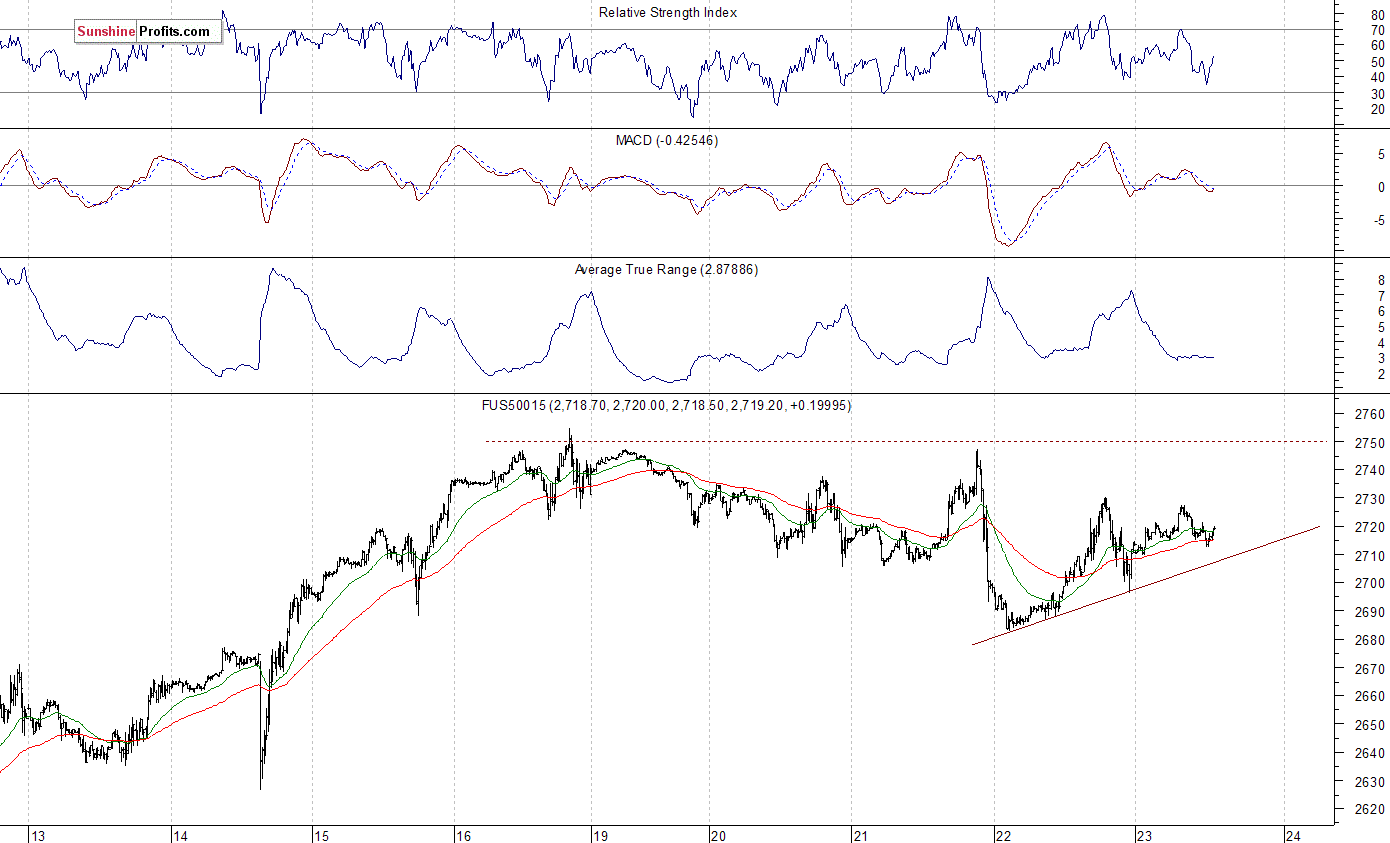1390x843 pixels.
Task: Select the MACD (-0.42546) panel title
Action: [667, 140]
